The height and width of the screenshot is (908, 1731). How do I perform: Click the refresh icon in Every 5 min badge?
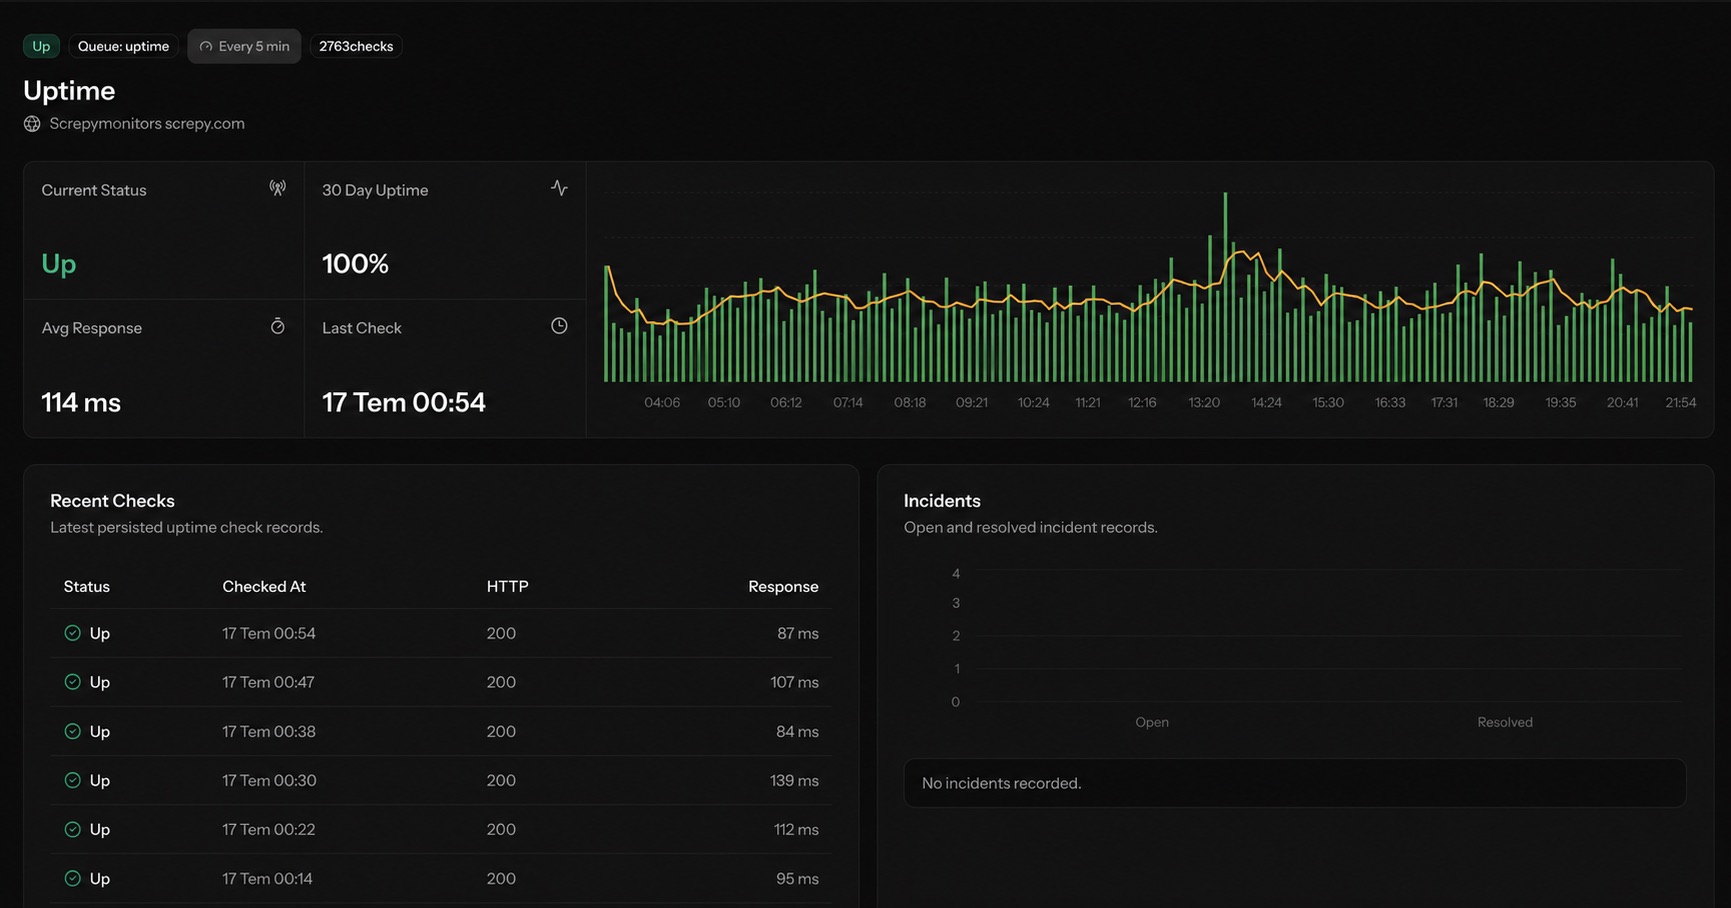(206, 47)
